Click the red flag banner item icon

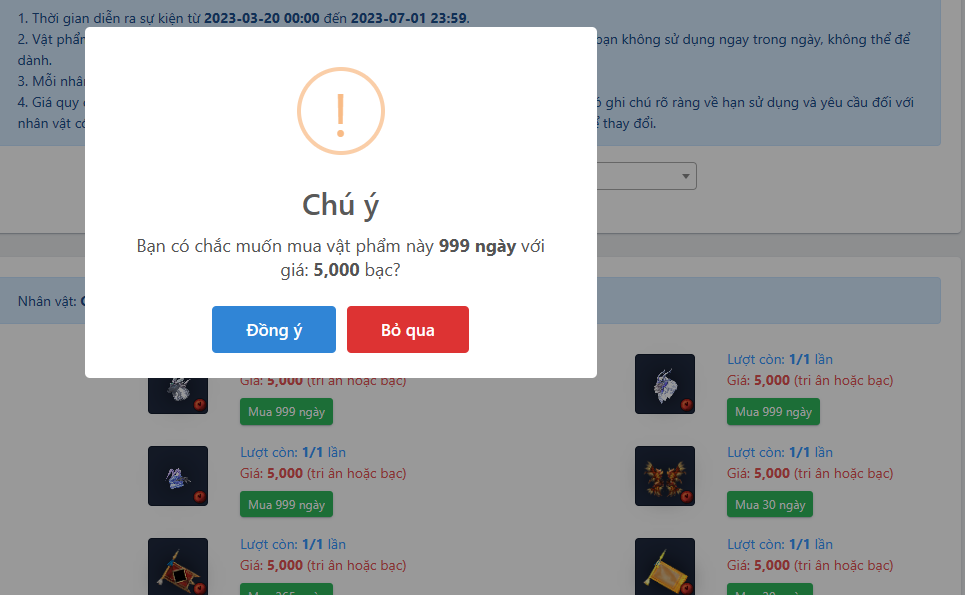178,567
